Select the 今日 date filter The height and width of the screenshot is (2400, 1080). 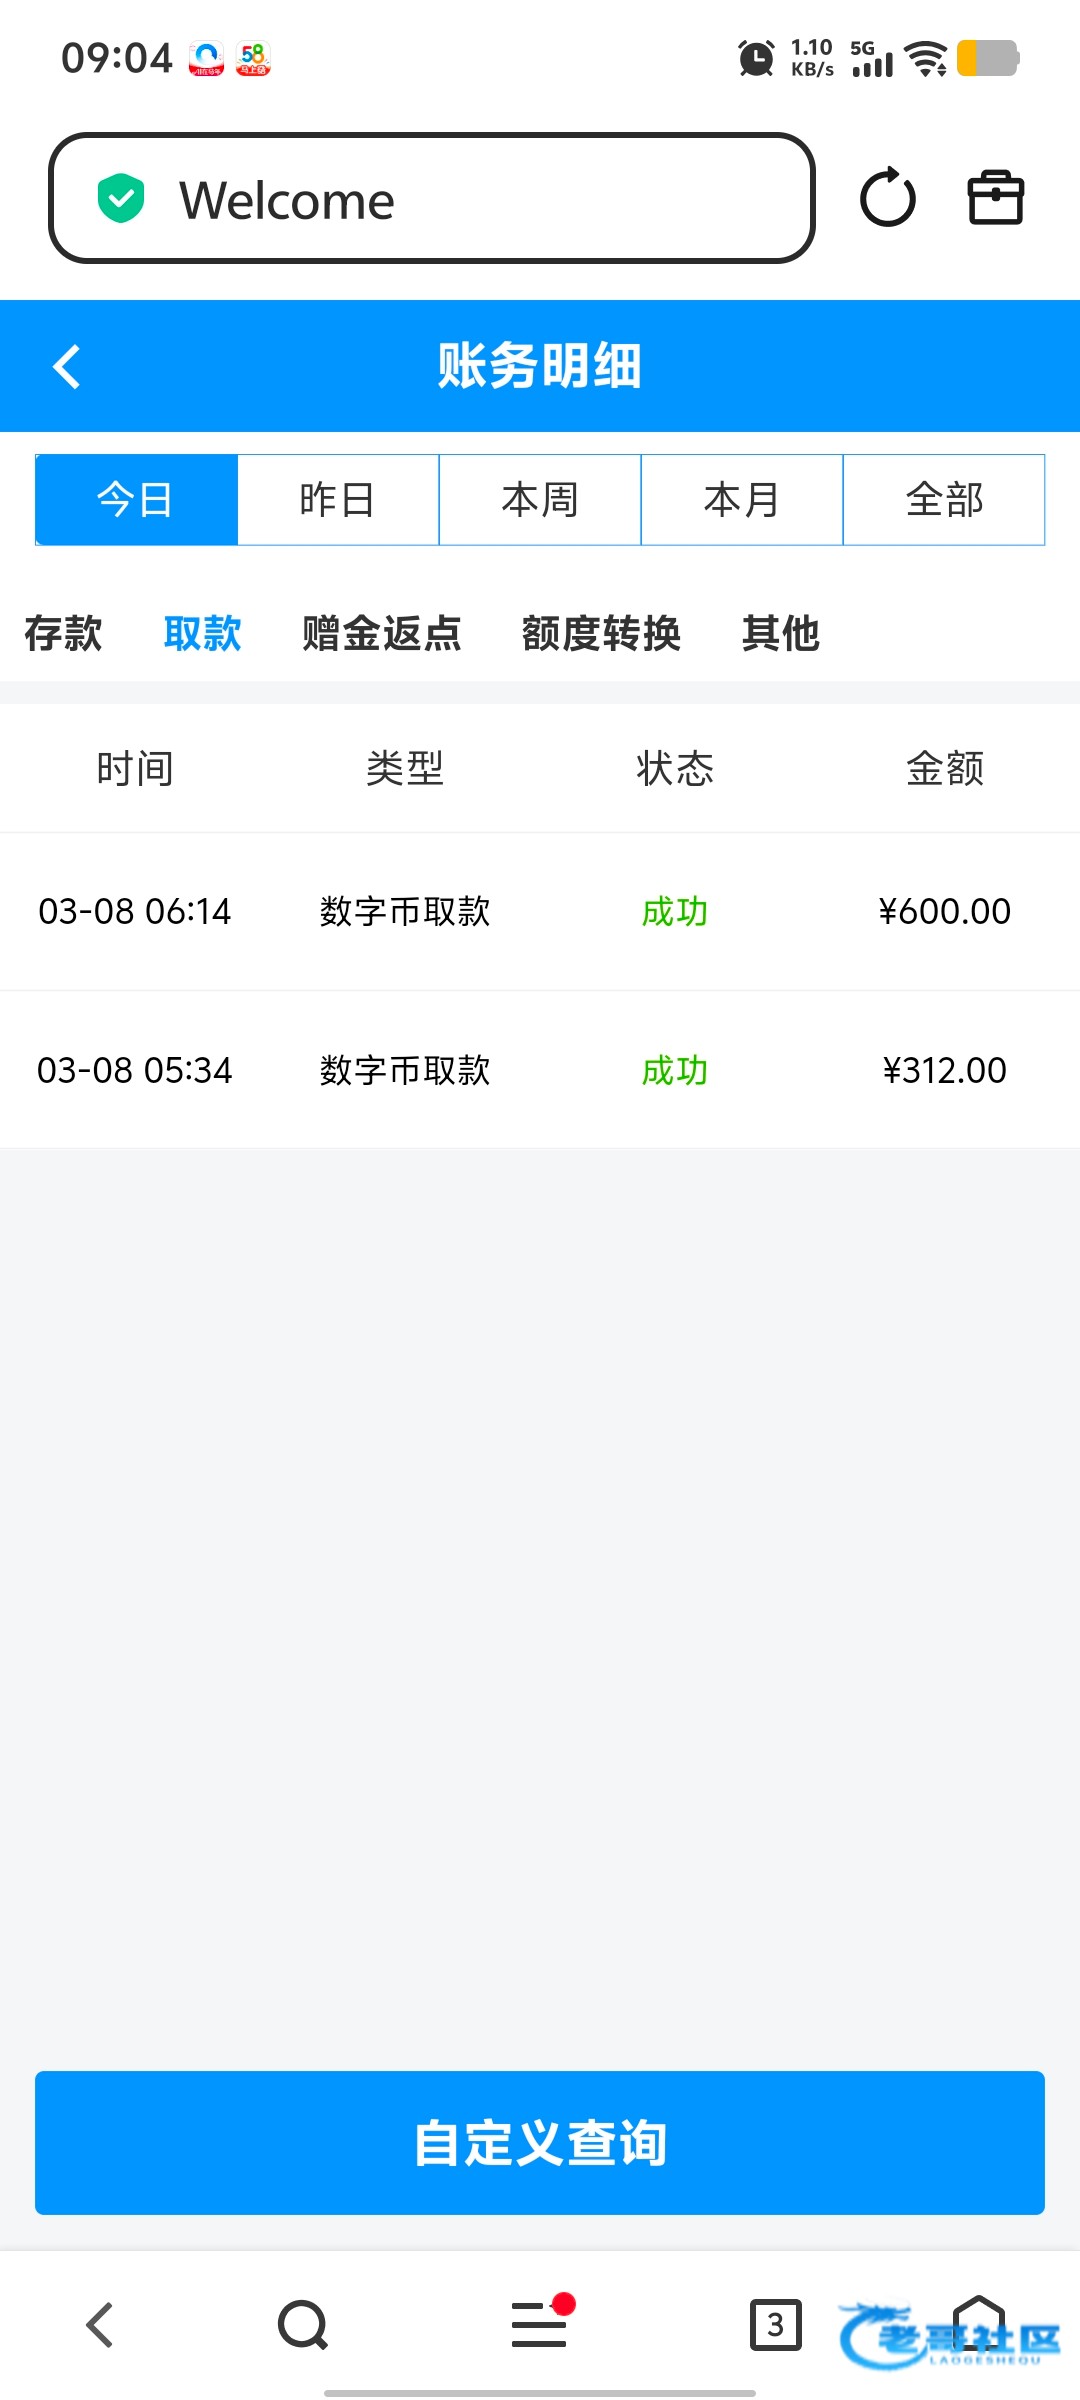136,500
